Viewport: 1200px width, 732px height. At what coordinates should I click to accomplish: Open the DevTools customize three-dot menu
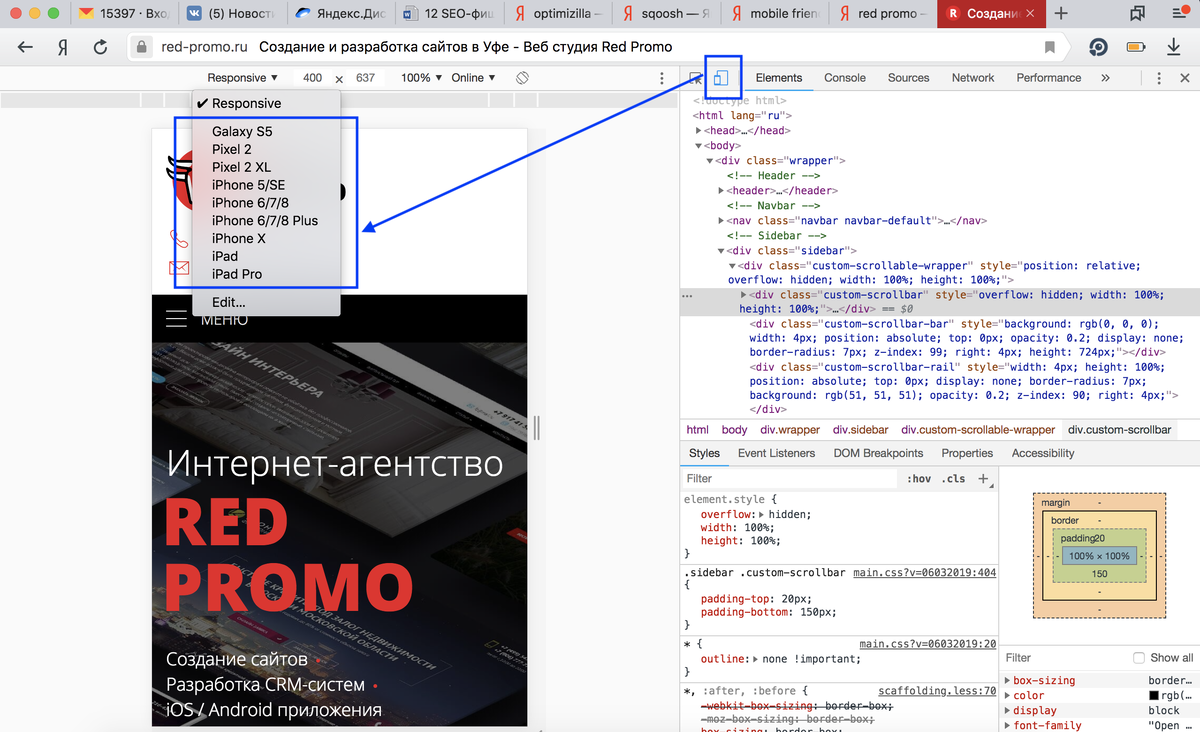(x=1158, y=78)
